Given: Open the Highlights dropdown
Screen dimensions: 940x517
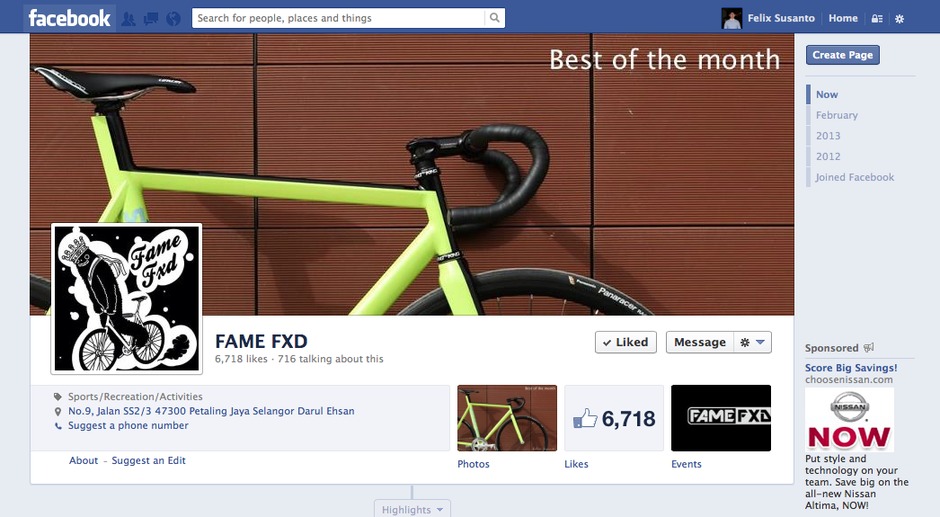Looking at the screenshot, I should (x=412, y=509).
